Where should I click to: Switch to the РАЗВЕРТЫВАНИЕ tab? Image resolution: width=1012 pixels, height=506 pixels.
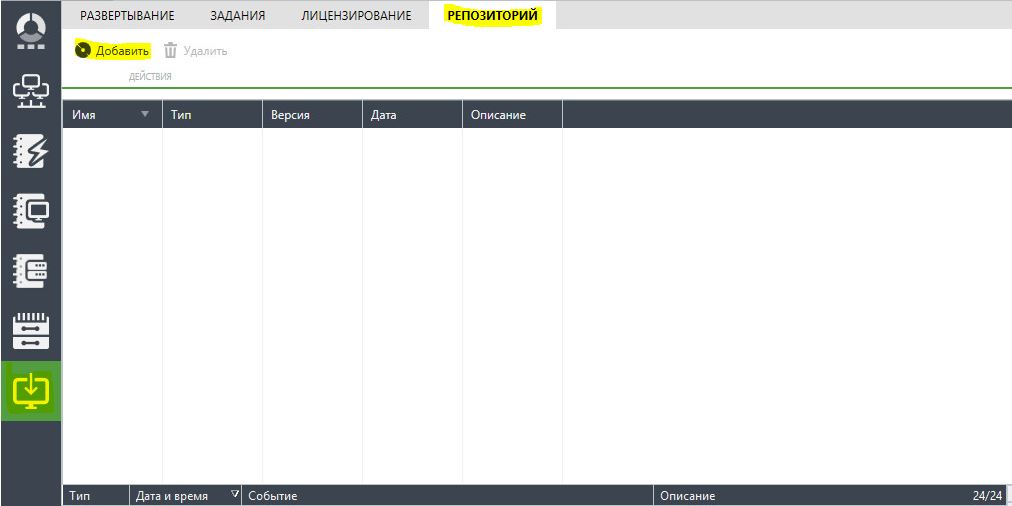coord(127,15)
